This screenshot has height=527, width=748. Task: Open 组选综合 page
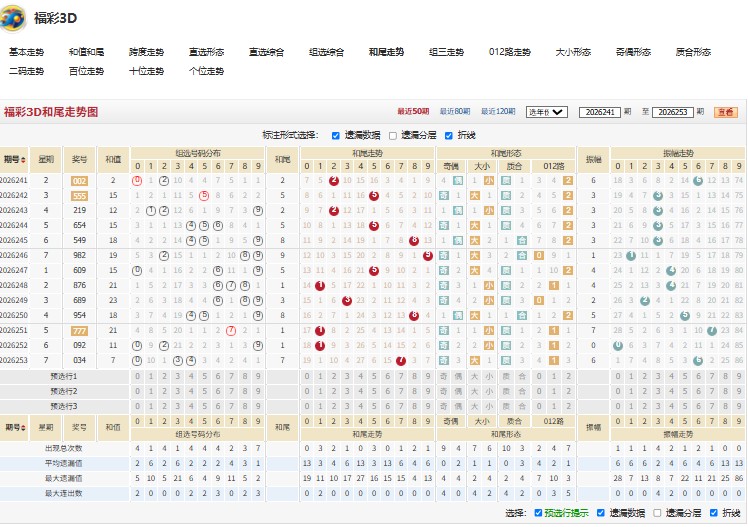coord(327,52)
